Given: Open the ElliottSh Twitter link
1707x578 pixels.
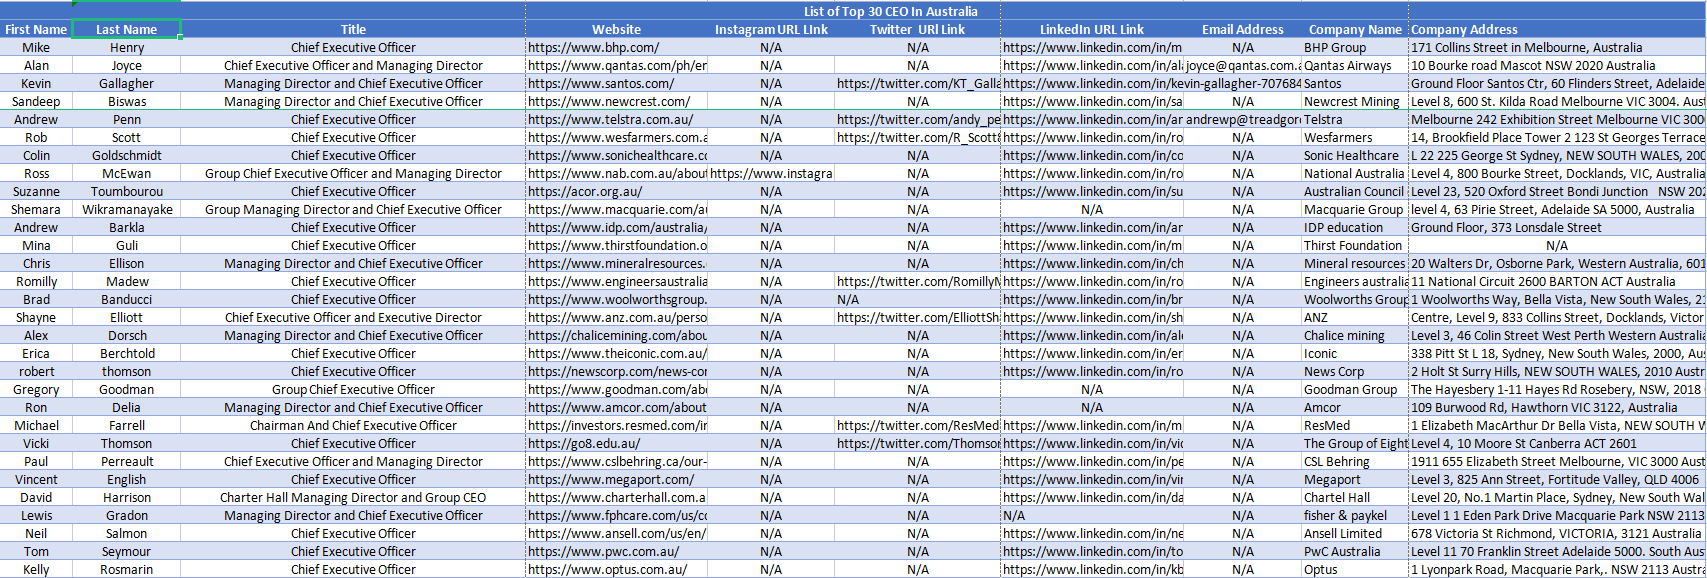Looking at the screenshot, I should tap(918, 317).
